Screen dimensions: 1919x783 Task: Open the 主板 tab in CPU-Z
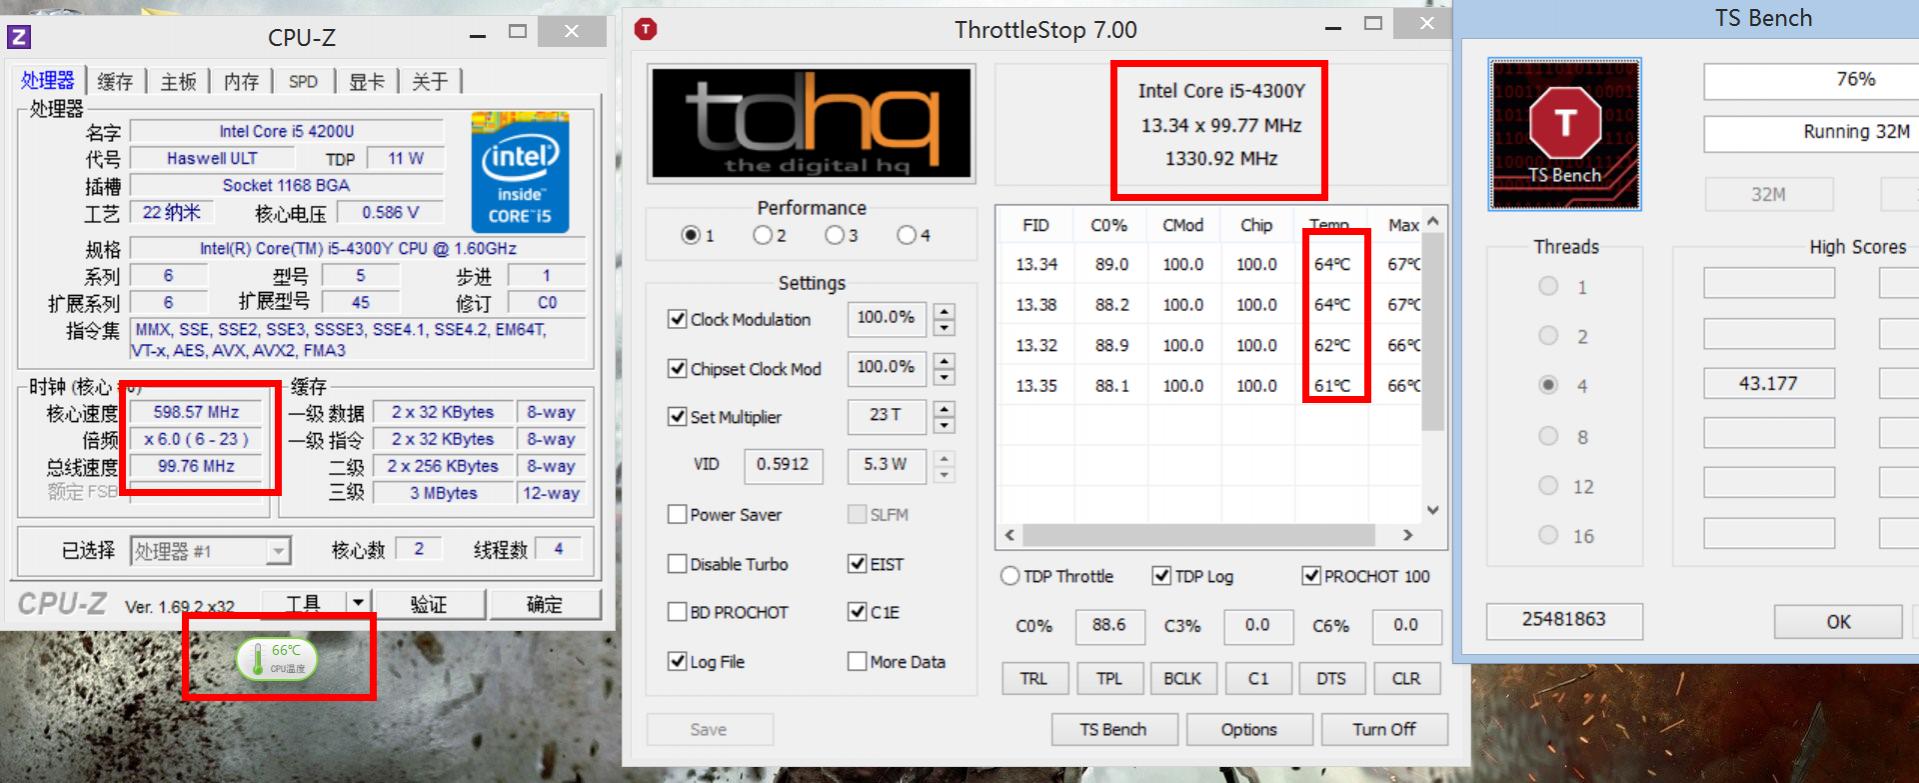click(x=178, y=82)
